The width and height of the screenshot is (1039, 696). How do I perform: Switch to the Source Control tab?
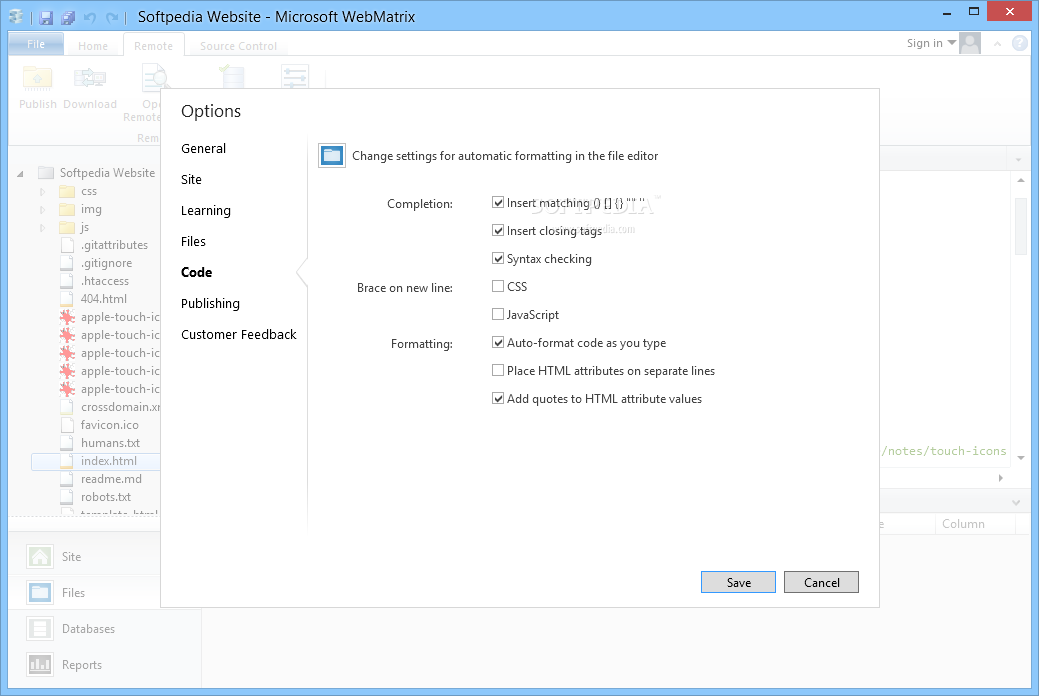(239, 46)
